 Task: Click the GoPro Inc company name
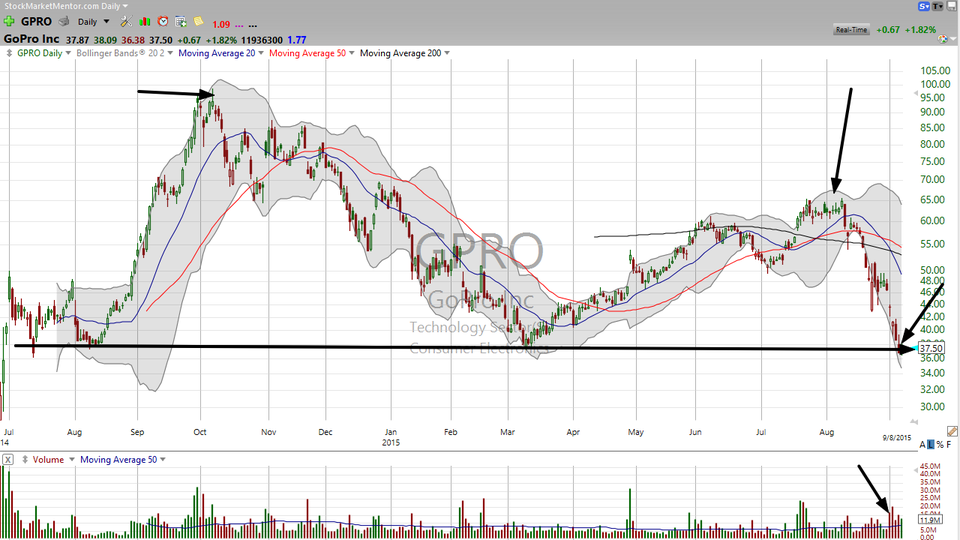point(31,39)
